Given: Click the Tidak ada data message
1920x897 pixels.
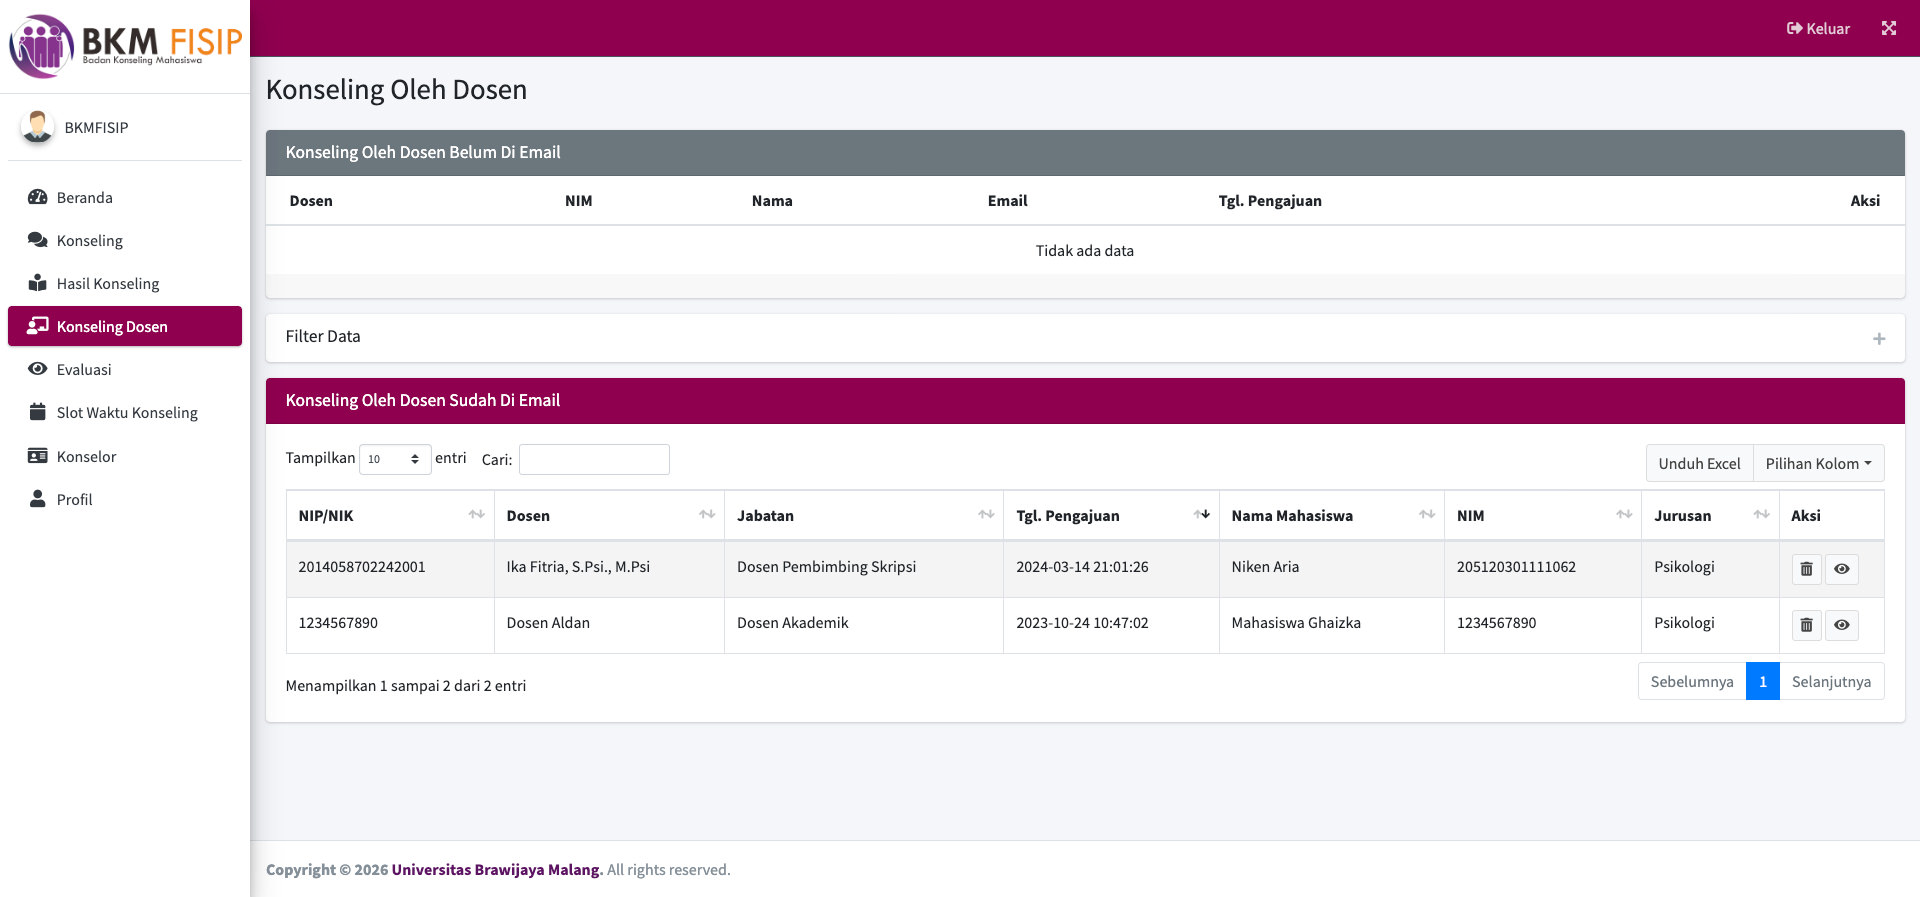Looking at the screenshot, I should tap(1084, 250).
